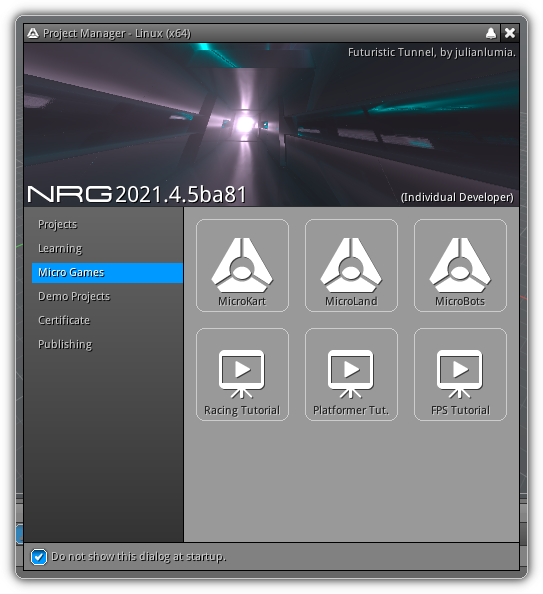Close the Project Manager dialog
This screenshot has height=594, width=543.
510,33
